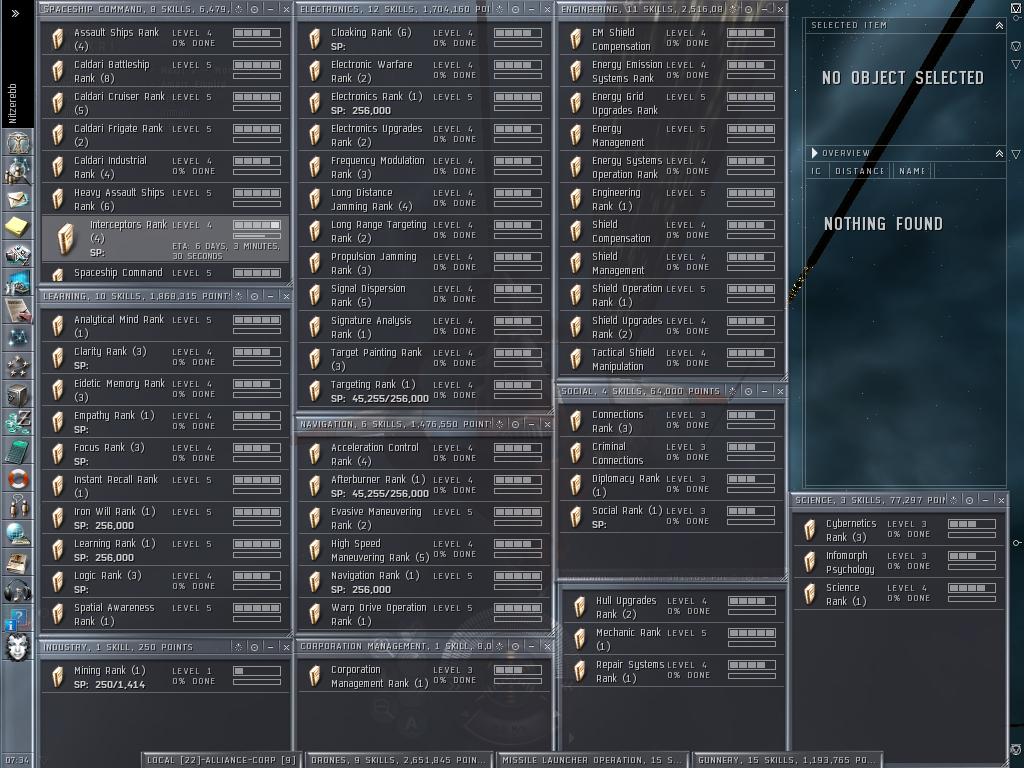
Task: Click the character portrait face icon
Action: pyautogui.click(x=18, y=647)
